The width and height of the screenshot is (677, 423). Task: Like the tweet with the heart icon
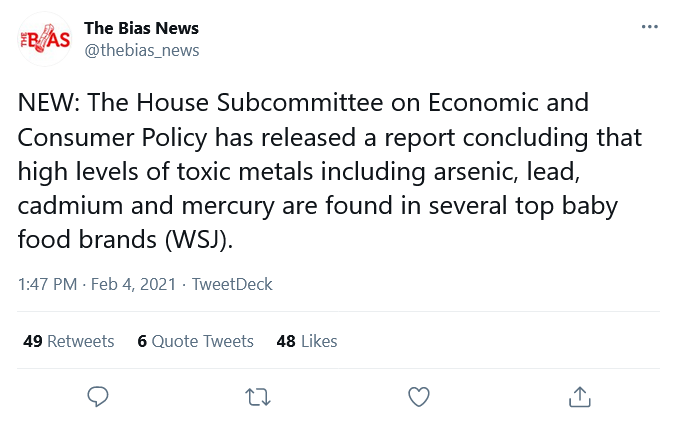419,397
